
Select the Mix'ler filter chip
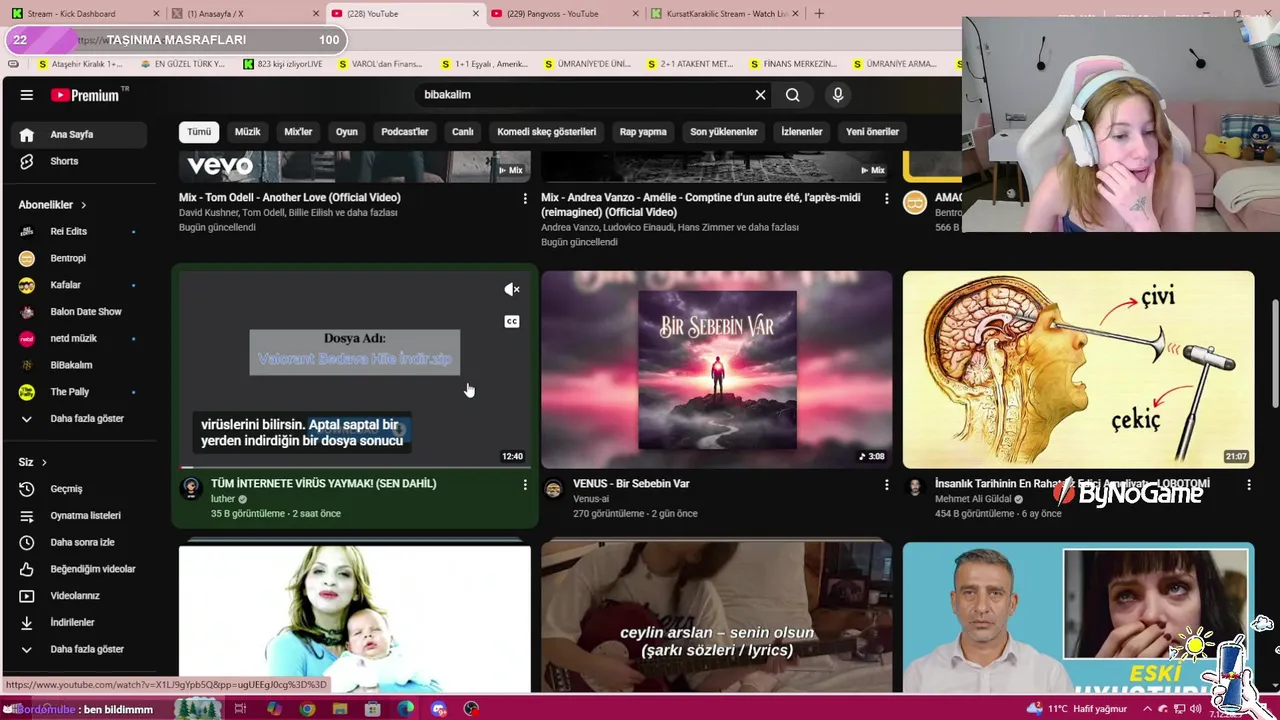tap(298, 132)
